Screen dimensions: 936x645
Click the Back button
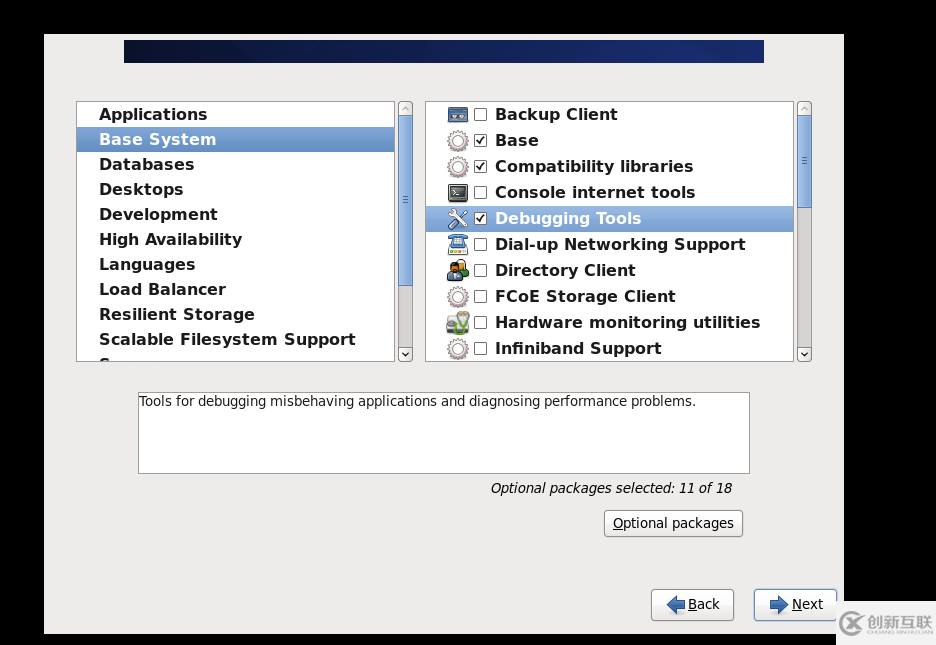[692, 605]
